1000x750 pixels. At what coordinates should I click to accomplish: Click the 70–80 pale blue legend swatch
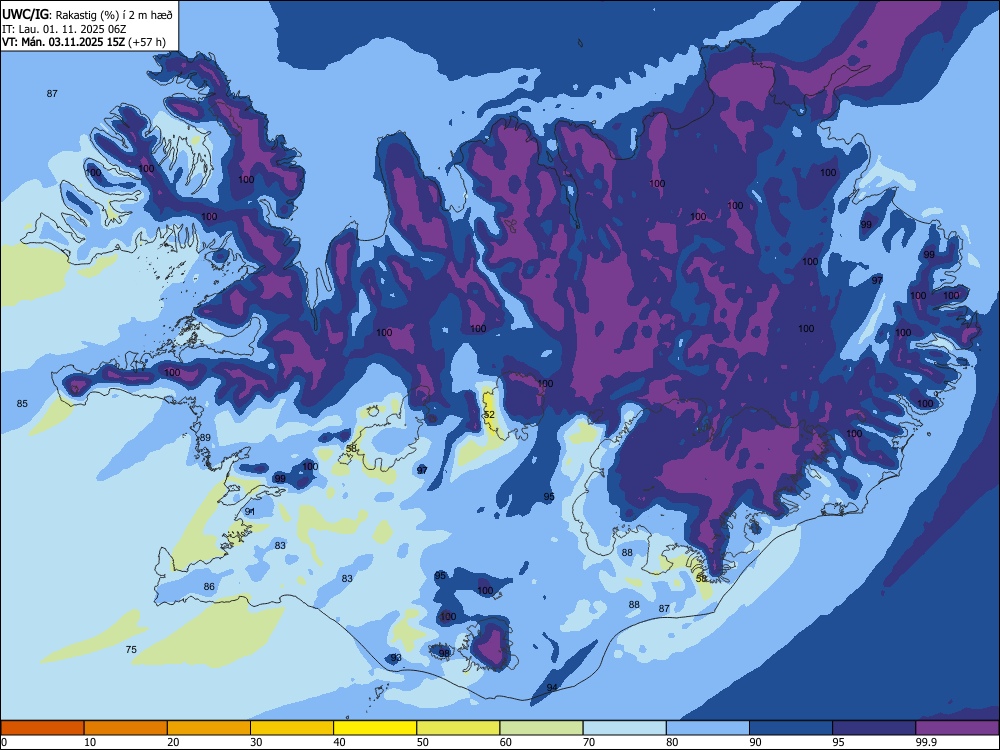[x=625, y=728]
